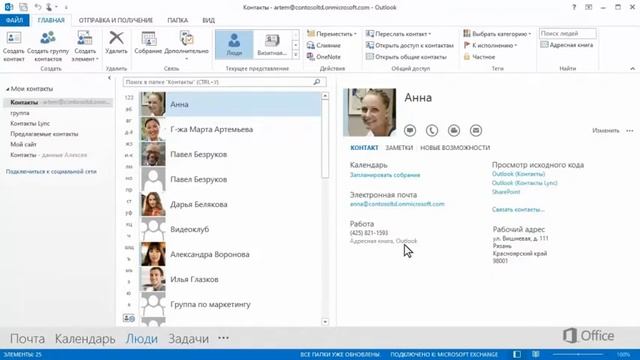
Task: Switch to ОТПРАВКА И ПОЛУЧЕНИЕ tab
Action: click(116, 20)
